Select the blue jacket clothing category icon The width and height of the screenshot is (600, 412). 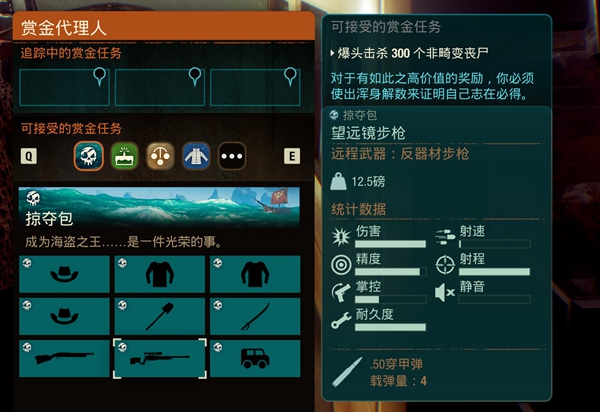tap(196, 156)
